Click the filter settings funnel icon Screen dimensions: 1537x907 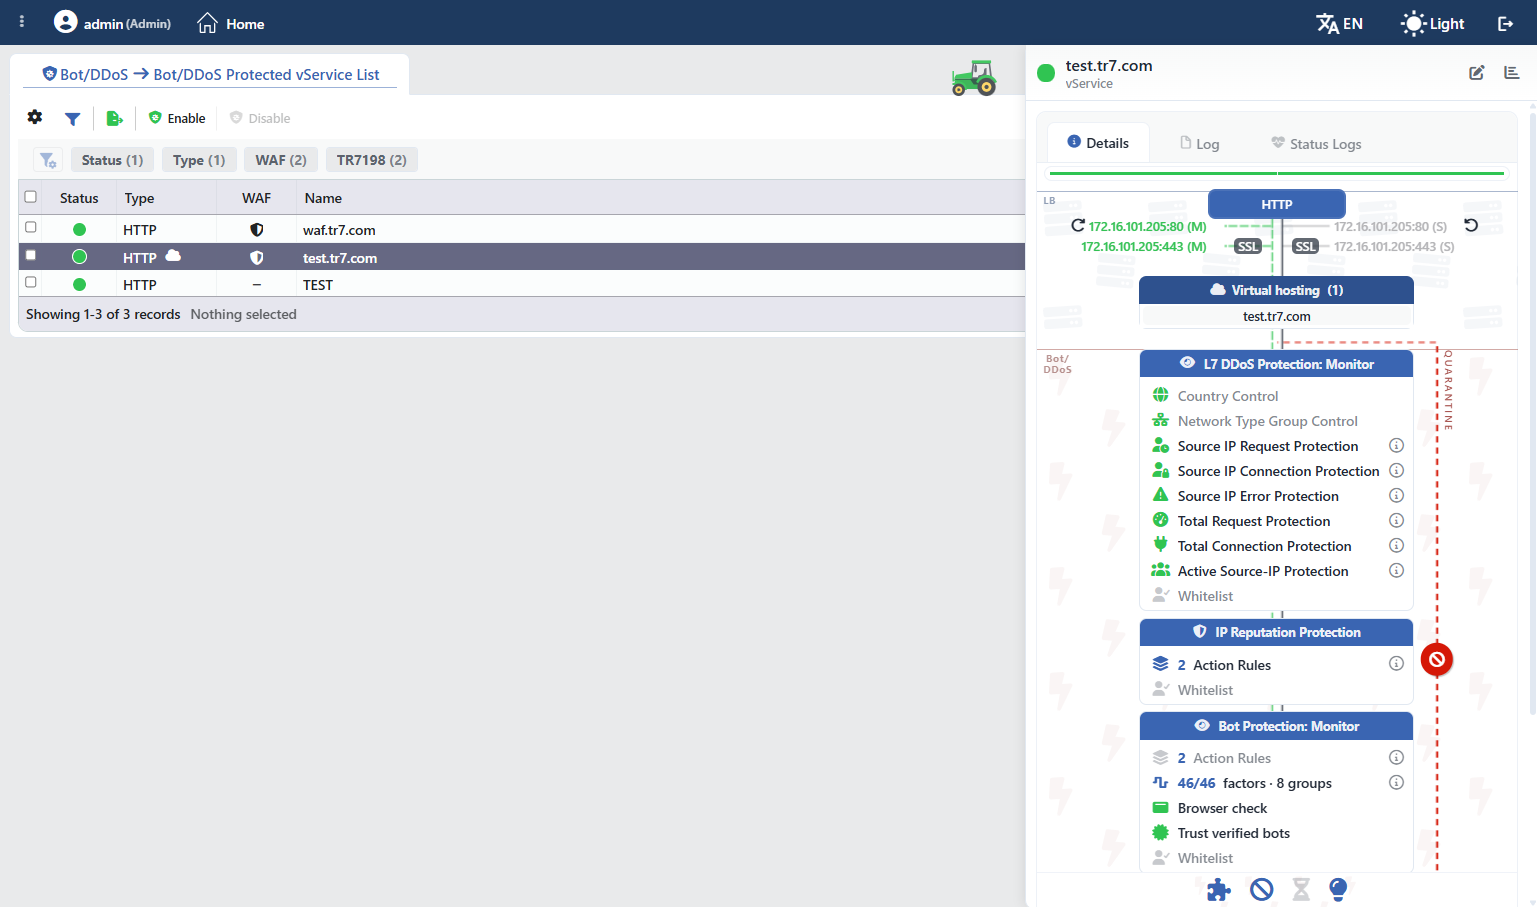[x=48, y=160]
